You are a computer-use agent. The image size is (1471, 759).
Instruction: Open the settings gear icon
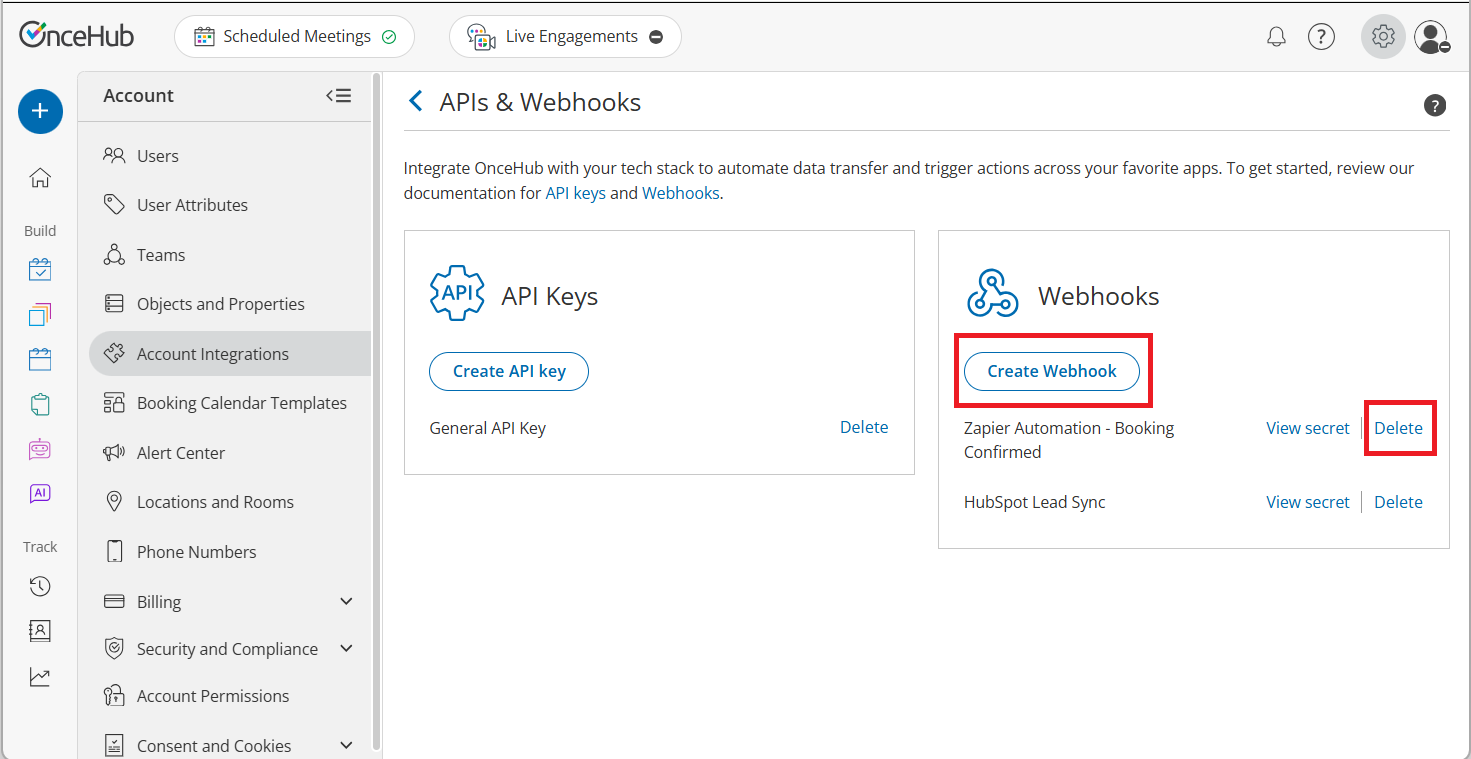click(1383, 36)
